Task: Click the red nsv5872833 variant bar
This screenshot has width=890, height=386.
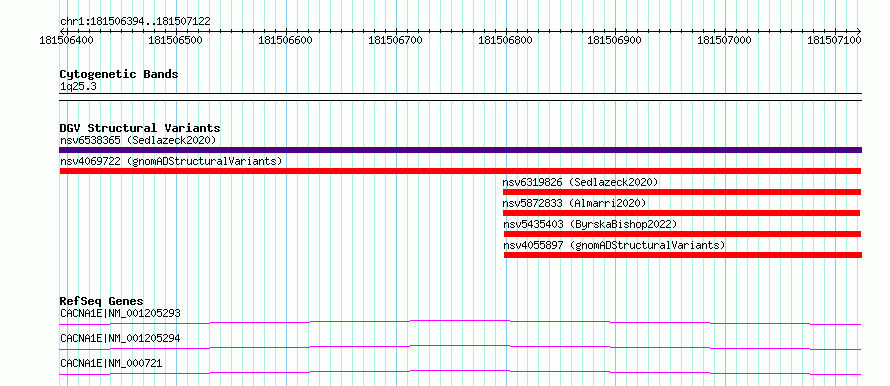Action: click(x=681, y=213)
